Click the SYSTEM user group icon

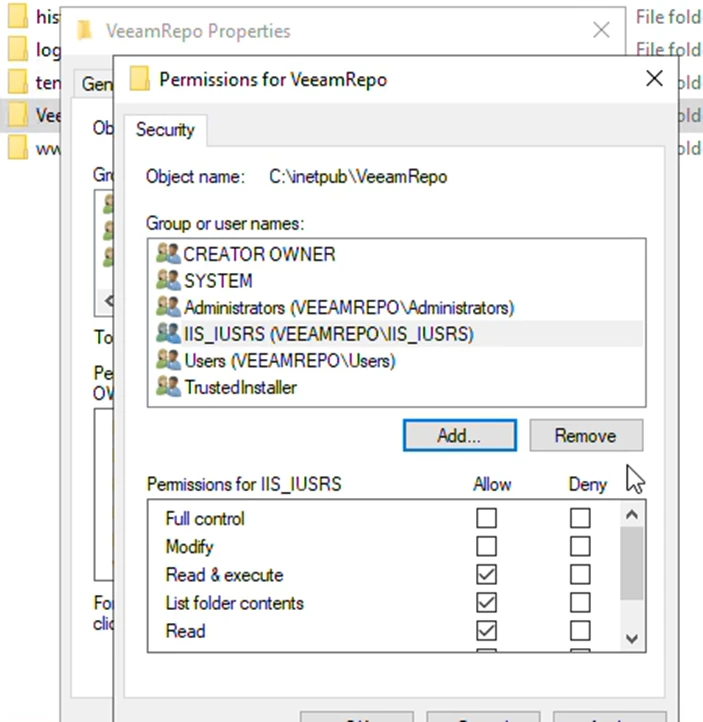click(168, 280)
